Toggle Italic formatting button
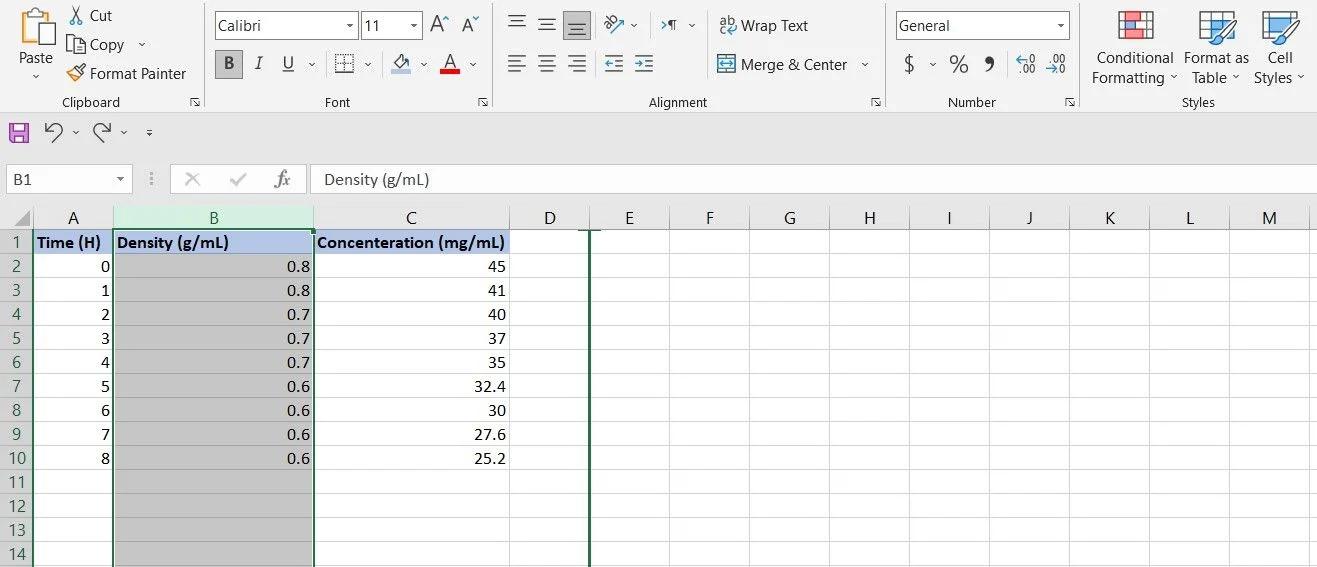 tap(258, 64)
